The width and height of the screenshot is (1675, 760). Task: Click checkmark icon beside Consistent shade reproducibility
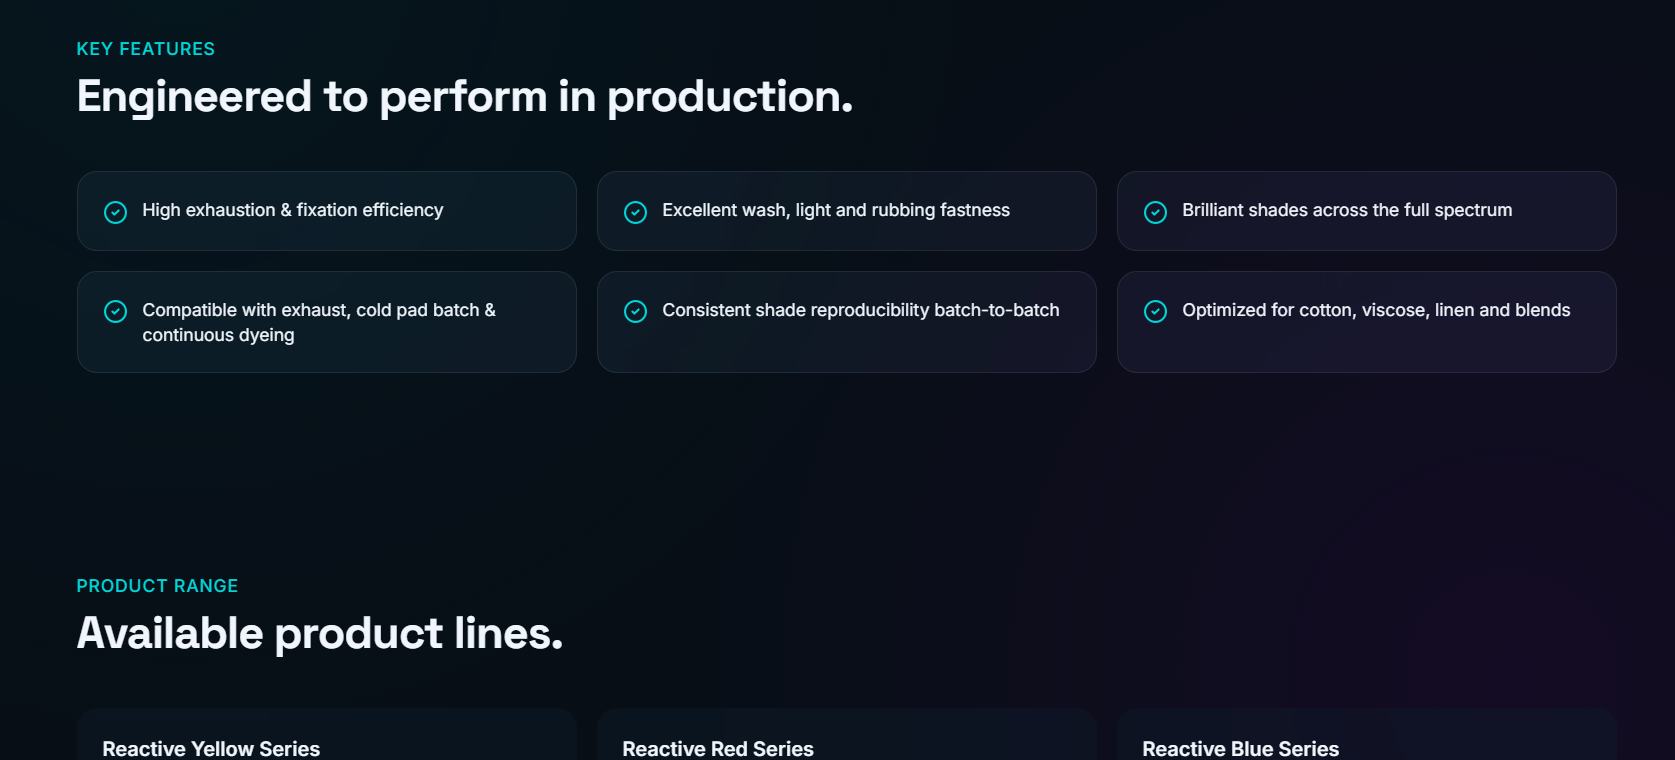pos(635,311)
